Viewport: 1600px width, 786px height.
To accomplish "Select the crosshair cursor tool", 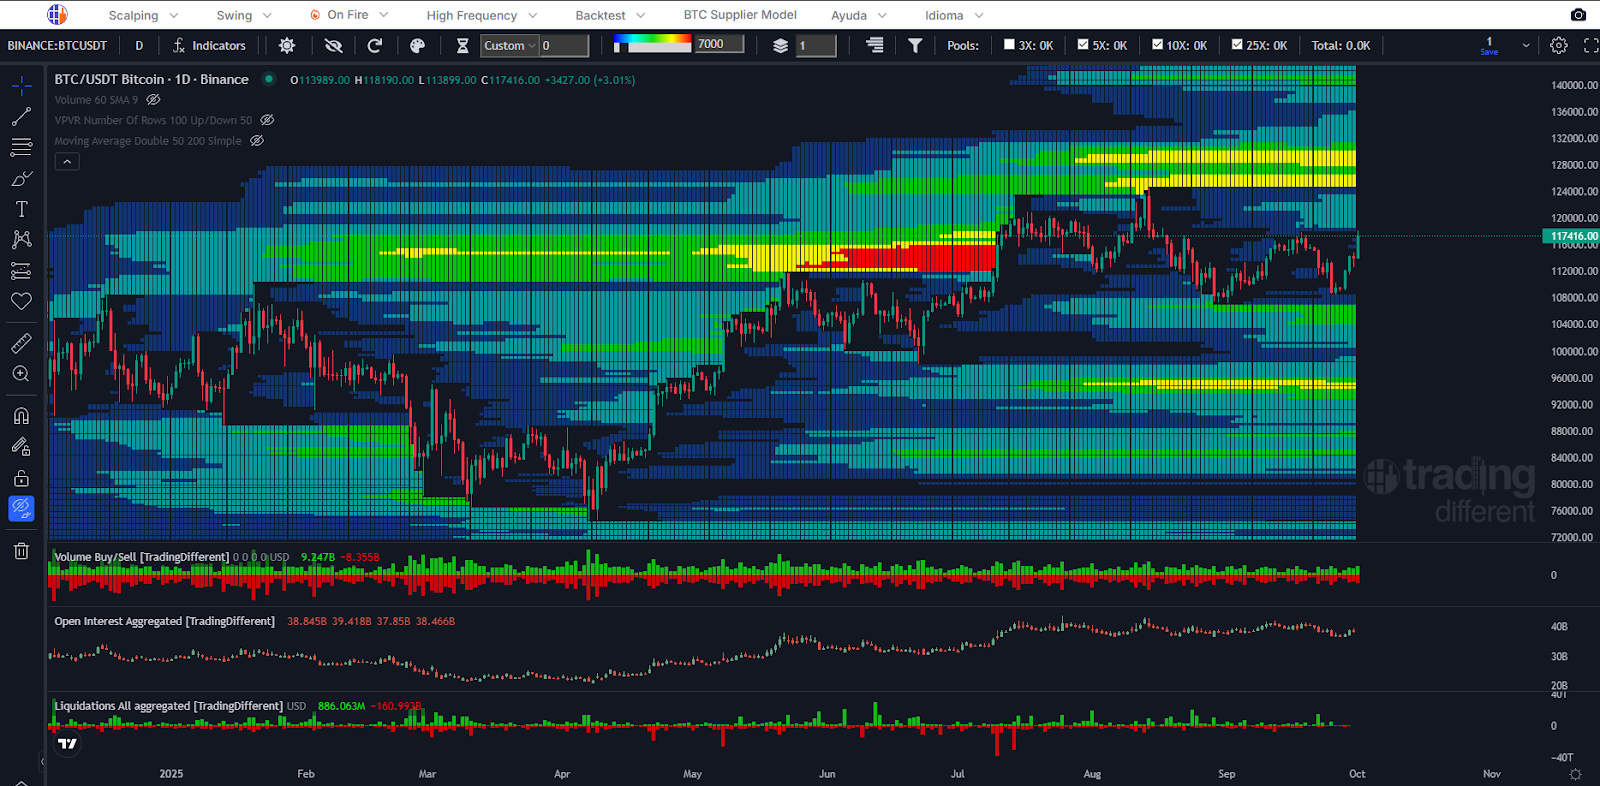I will [21, 86].
